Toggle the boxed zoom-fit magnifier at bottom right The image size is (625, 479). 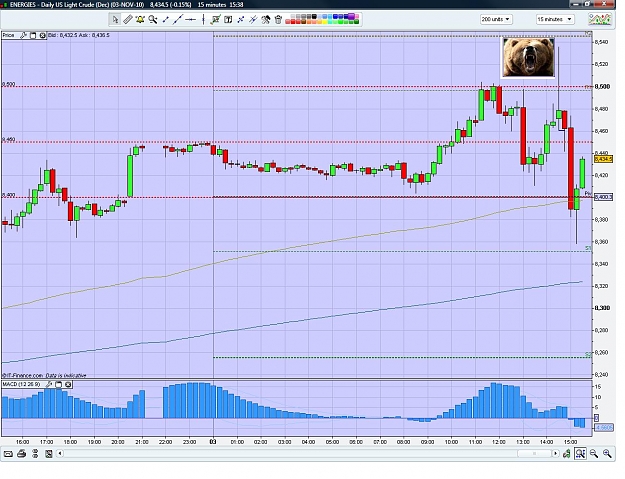[x=580, y=453]
